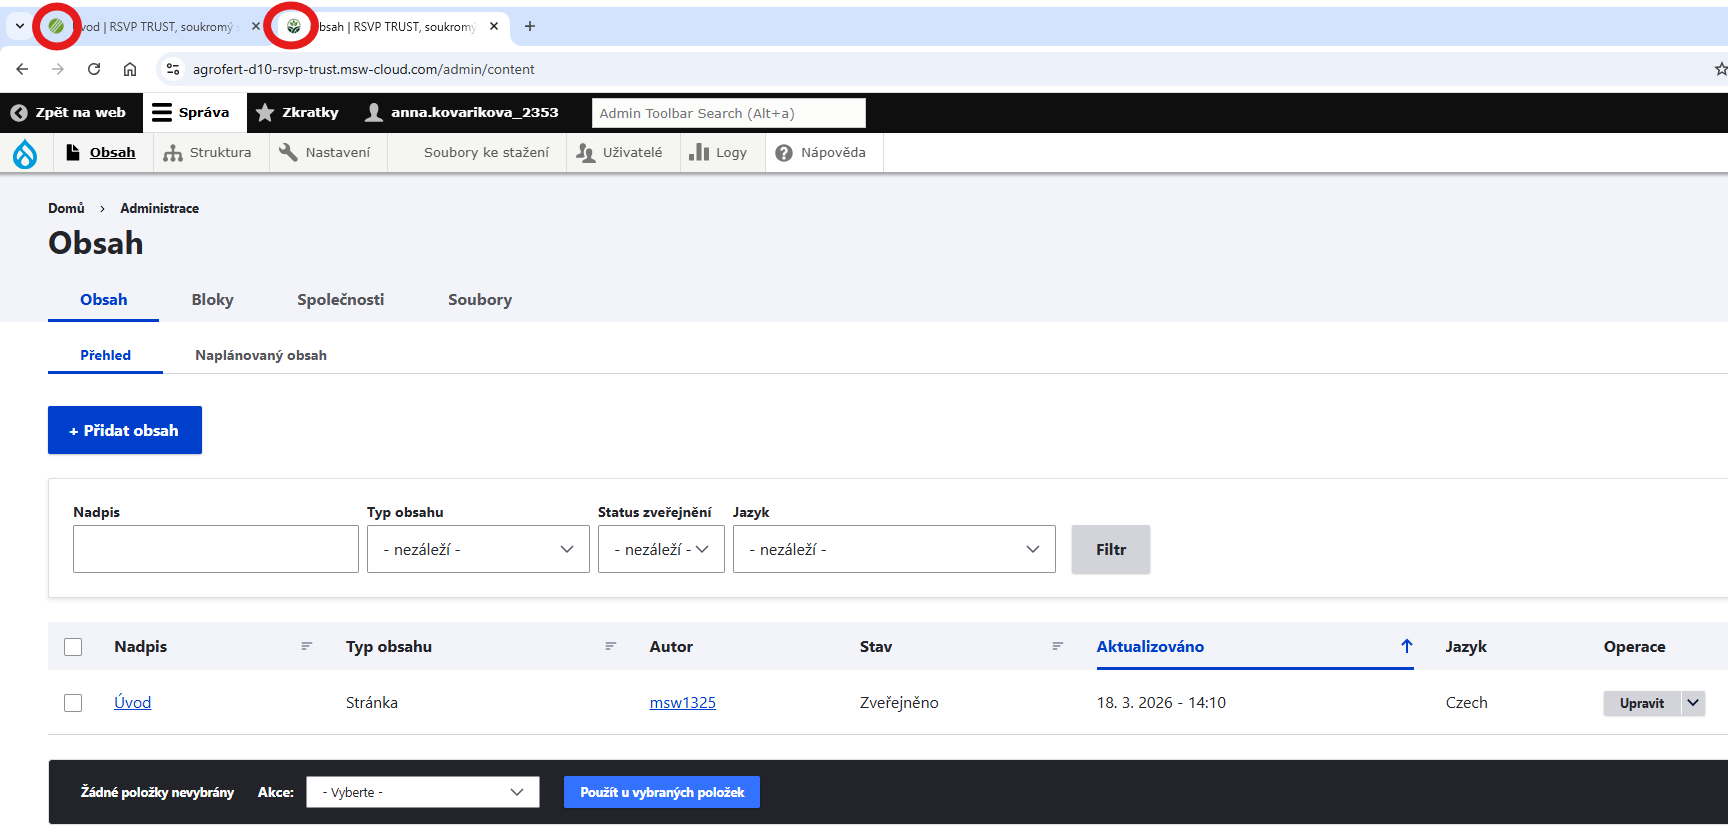1728x840 pixels.
Task: Open Logy reports with chart icon
Action: (x=719, y=153)
